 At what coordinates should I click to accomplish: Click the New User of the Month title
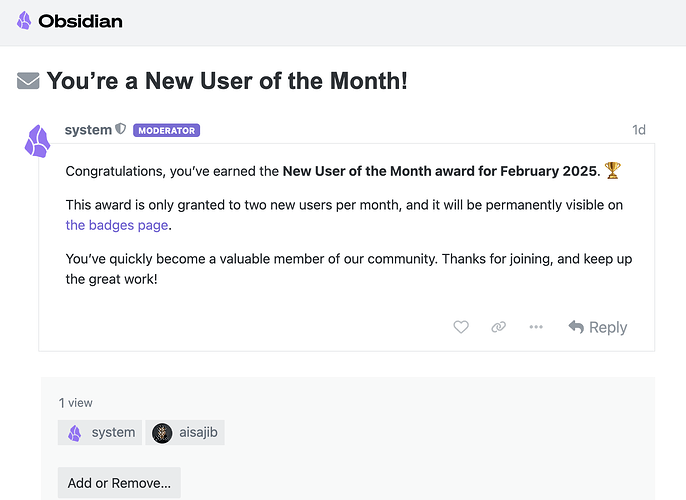click(228, 81)
